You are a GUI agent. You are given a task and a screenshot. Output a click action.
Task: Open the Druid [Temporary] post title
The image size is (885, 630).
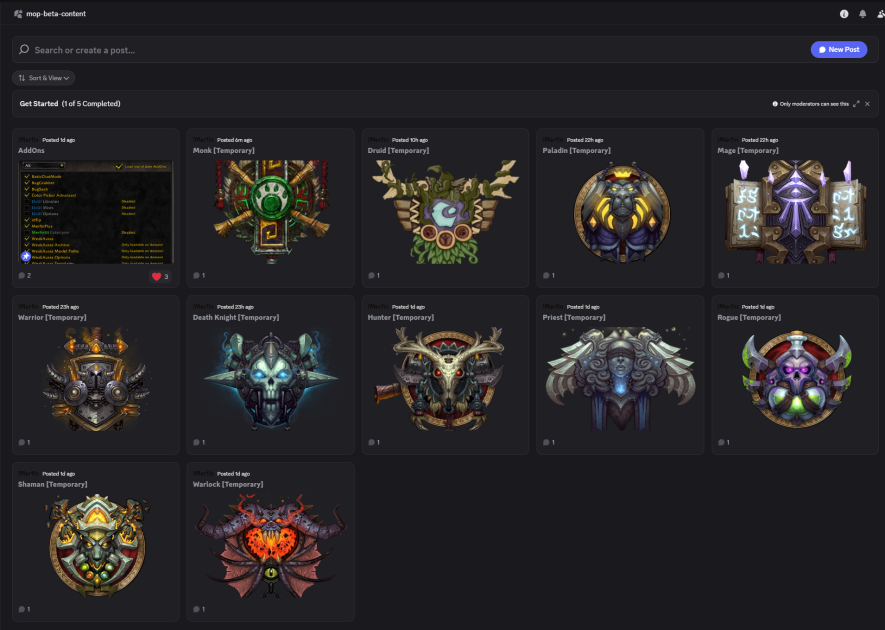pyautogui.click(x=398, y=151)
